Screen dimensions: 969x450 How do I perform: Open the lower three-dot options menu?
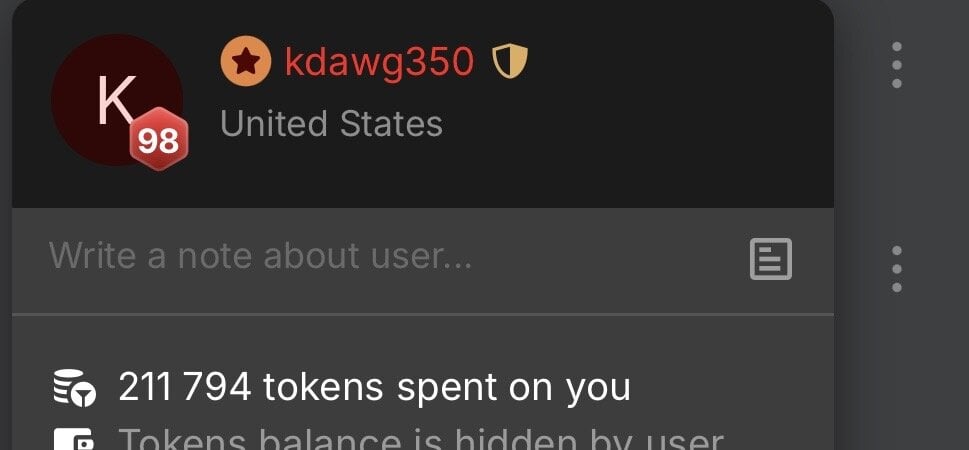(x=897, y=269)
